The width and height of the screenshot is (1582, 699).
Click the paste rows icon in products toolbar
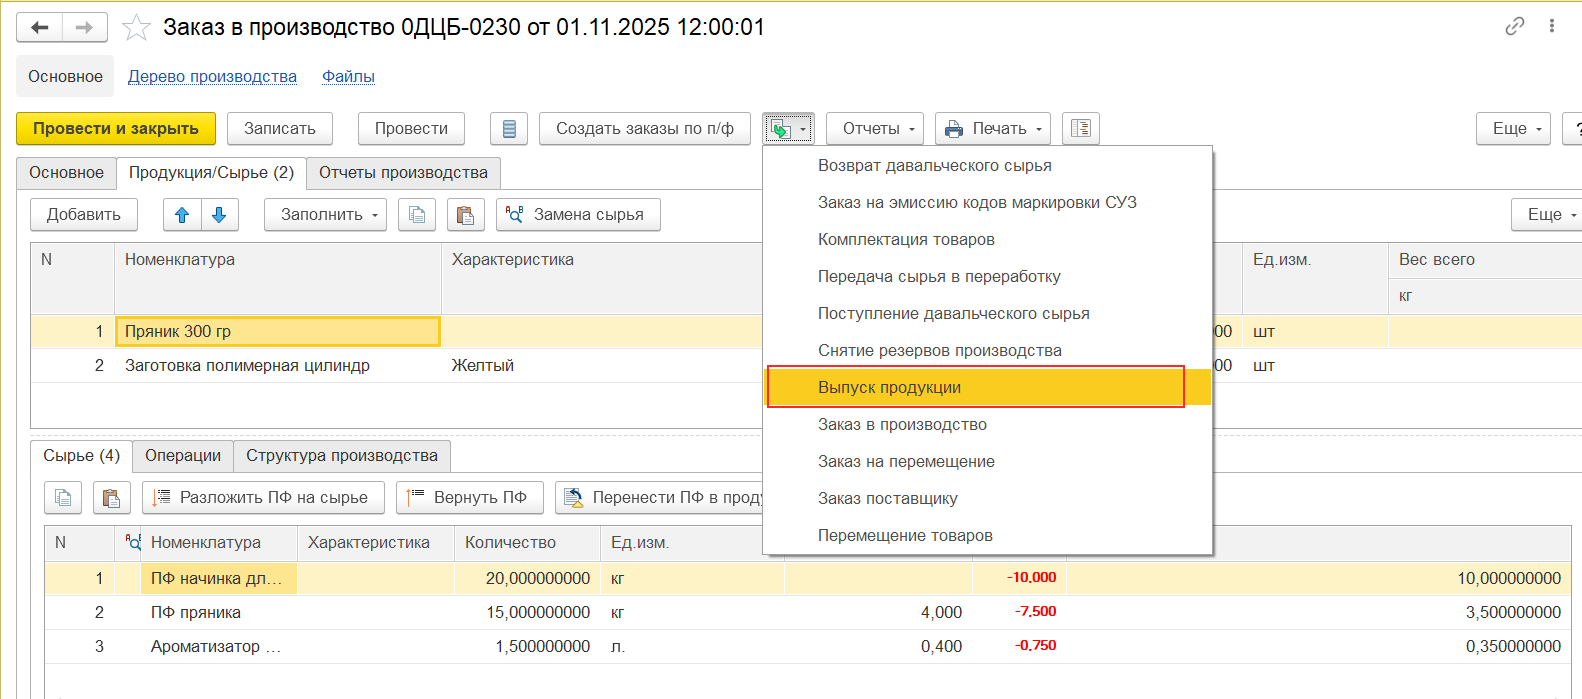[465, 215]
